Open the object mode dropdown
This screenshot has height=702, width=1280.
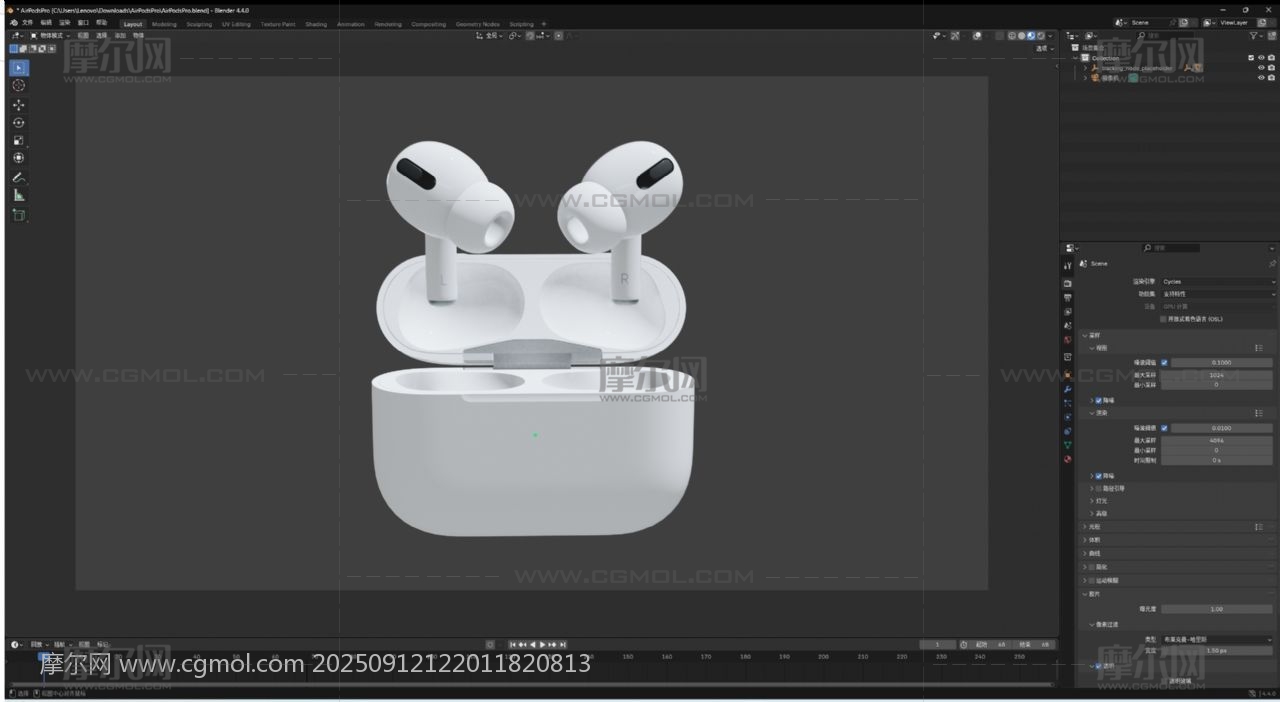[x=51, y=36]
